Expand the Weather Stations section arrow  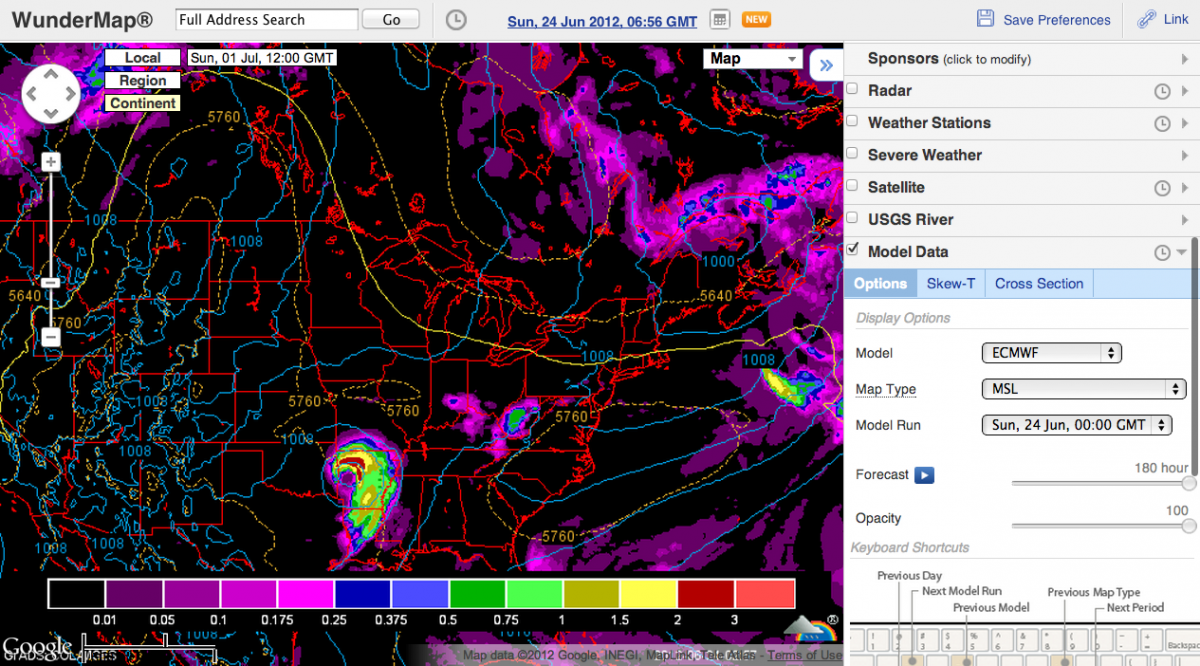click(x=1184, y=123)
